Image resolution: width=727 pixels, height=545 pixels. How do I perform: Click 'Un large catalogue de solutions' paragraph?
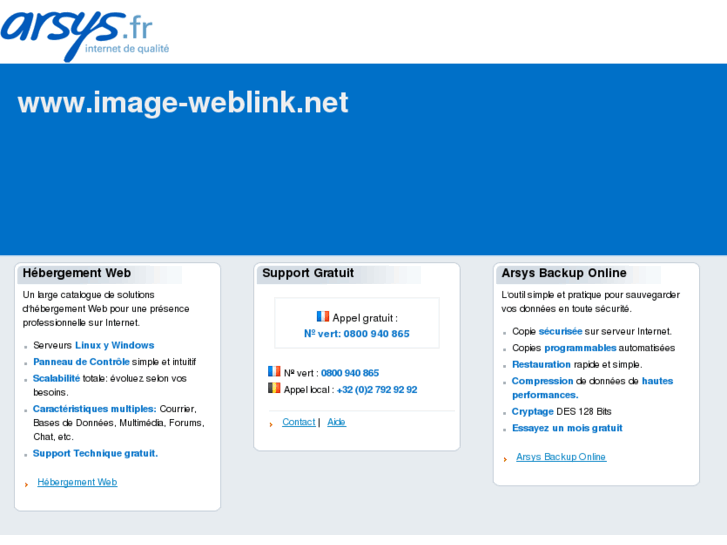(106, 308)
